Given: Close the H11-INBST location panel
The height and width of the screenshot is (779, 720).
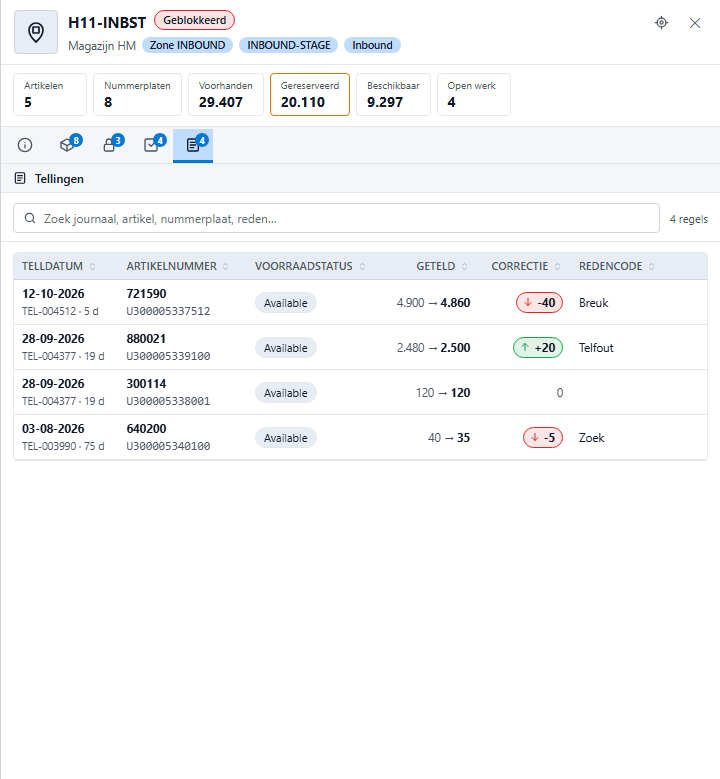Looking at the screenshot, I should [695, 23].
